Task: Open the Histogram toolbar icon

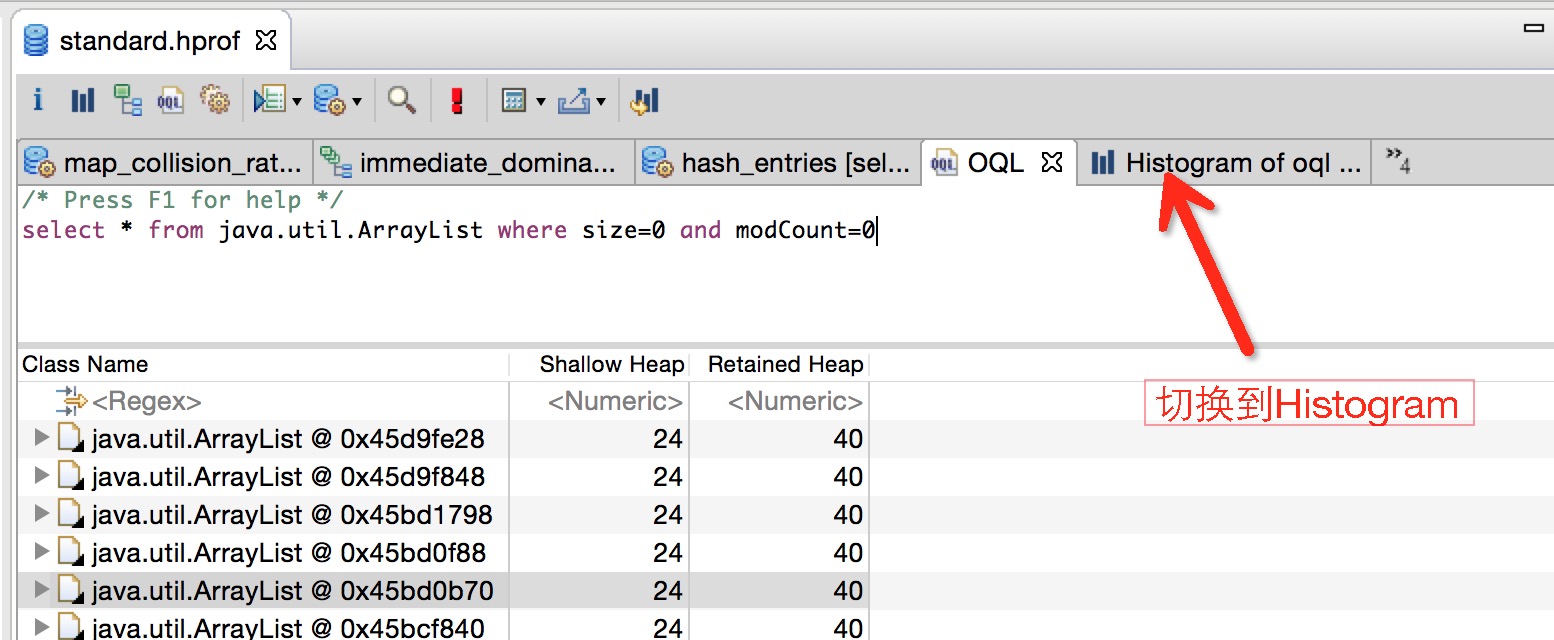Action: coord(83,100)
